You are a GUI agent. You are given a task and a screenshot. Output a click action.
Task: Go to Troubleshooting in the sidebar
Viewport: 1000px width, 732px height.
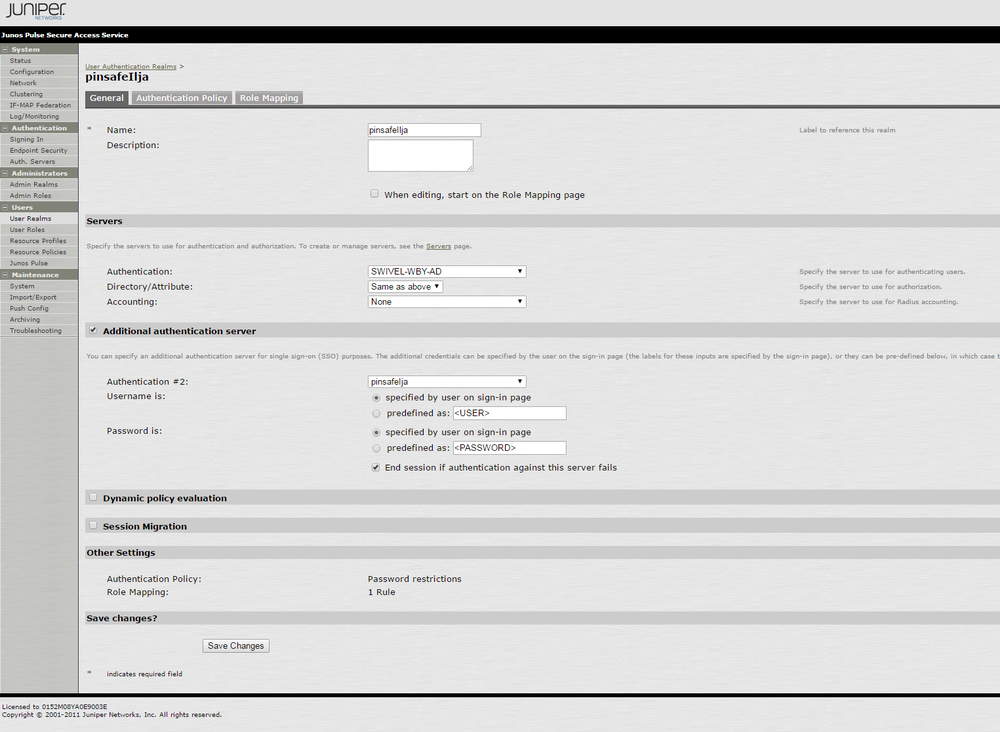click(35, 330)
